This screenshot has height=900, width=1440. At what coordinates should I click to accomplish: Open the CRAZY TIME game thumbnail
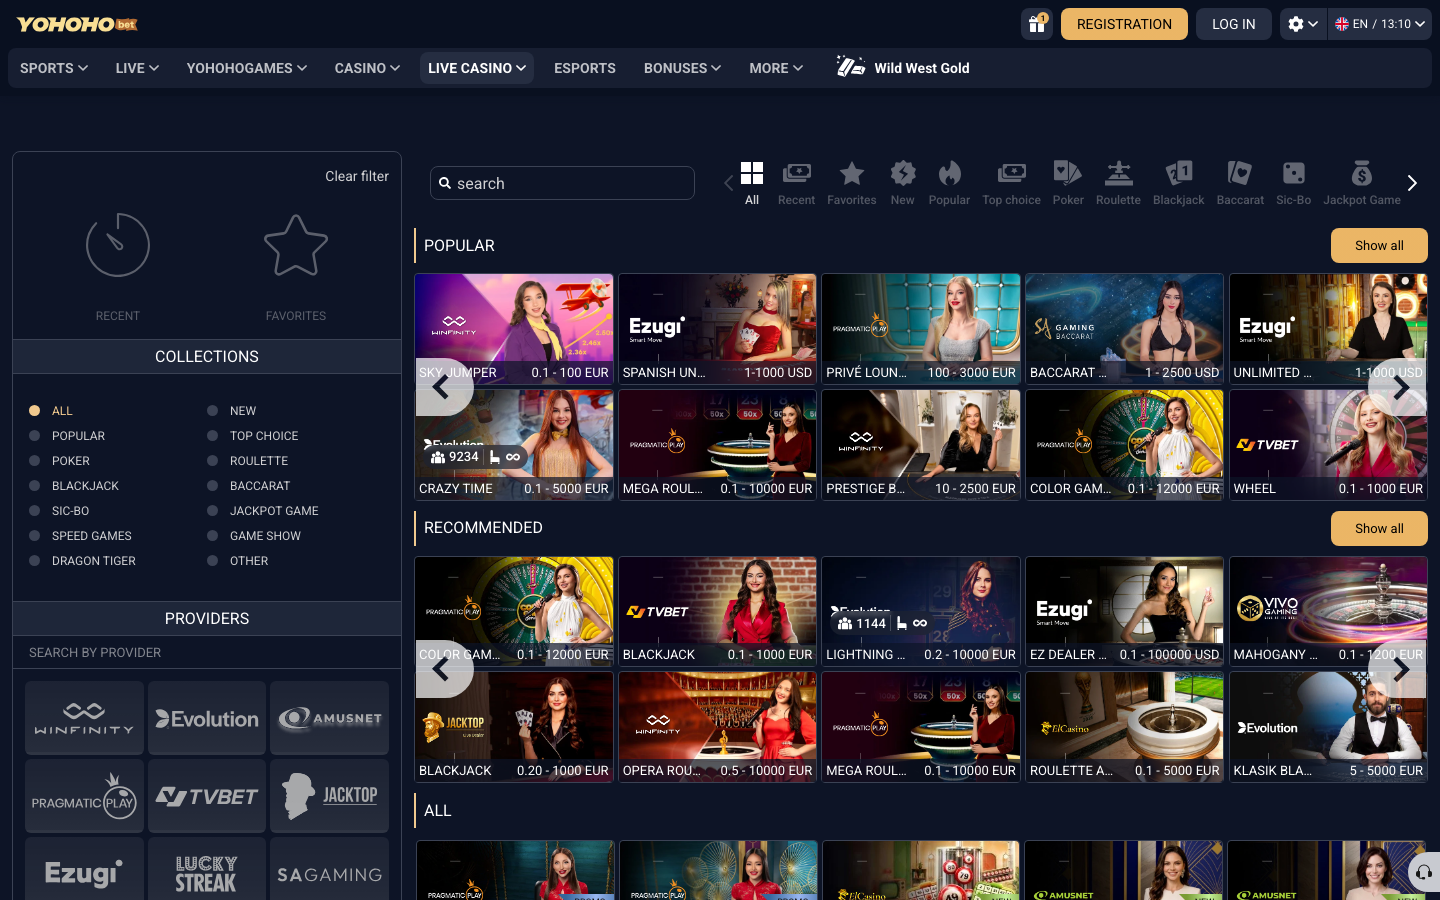pyautogui.click(x=514, y=444)
